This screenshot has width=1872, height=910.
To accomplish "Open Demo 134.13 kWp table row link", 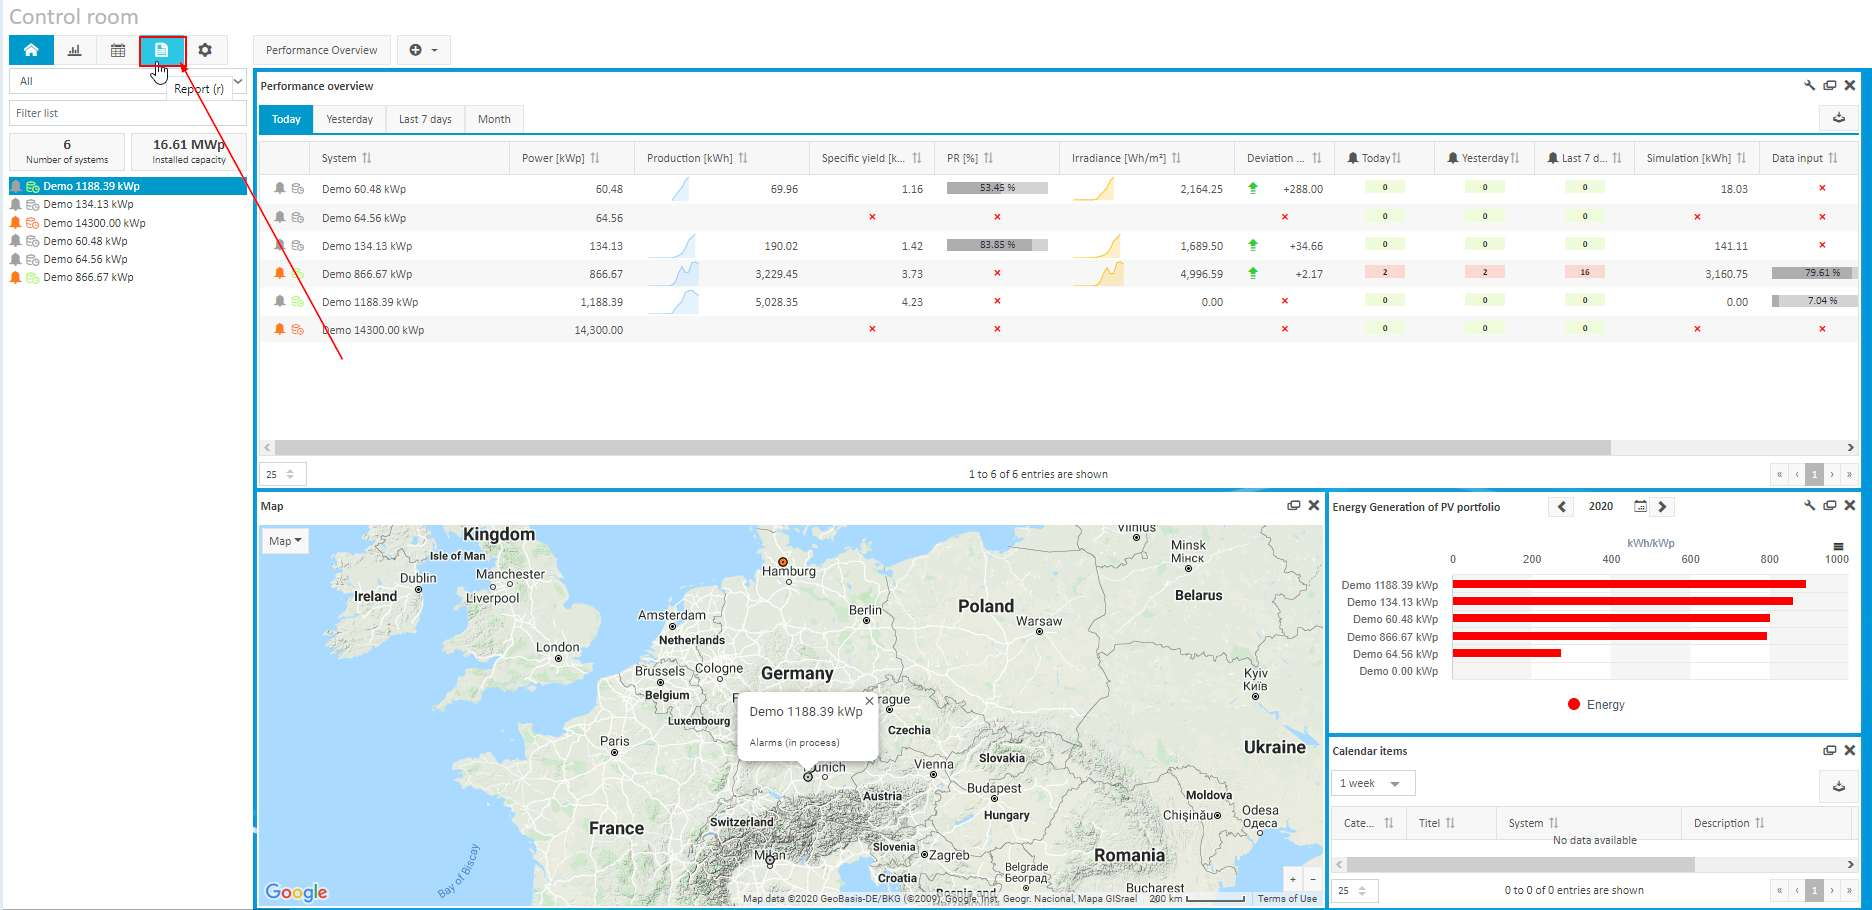I will coord(367,246).
